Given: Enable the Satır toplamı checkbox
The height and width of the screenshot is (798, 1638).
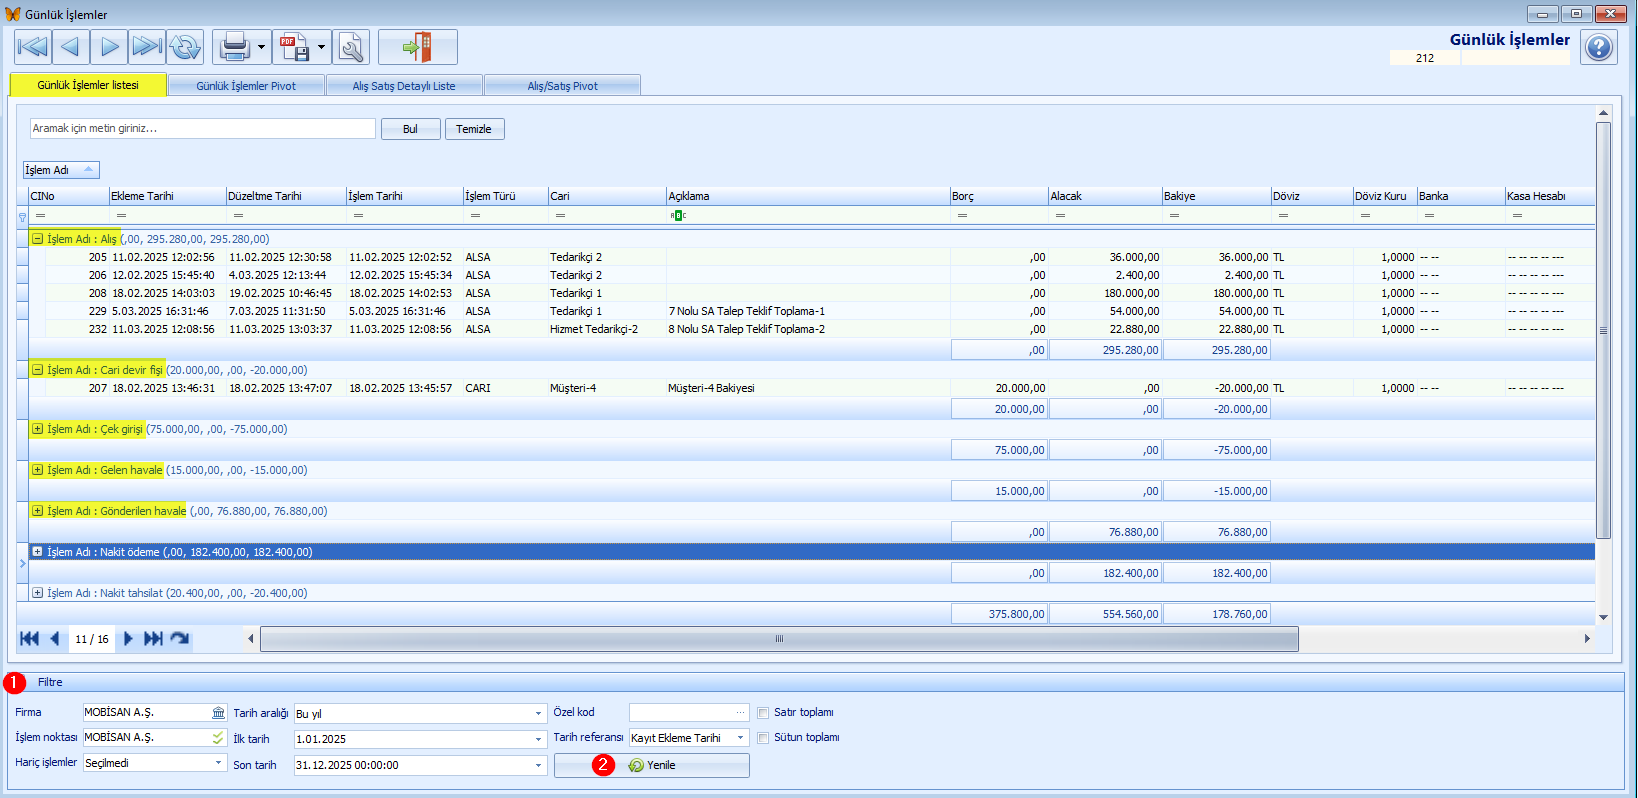Looking at the screenshot, I should click(x=763, y=713).
